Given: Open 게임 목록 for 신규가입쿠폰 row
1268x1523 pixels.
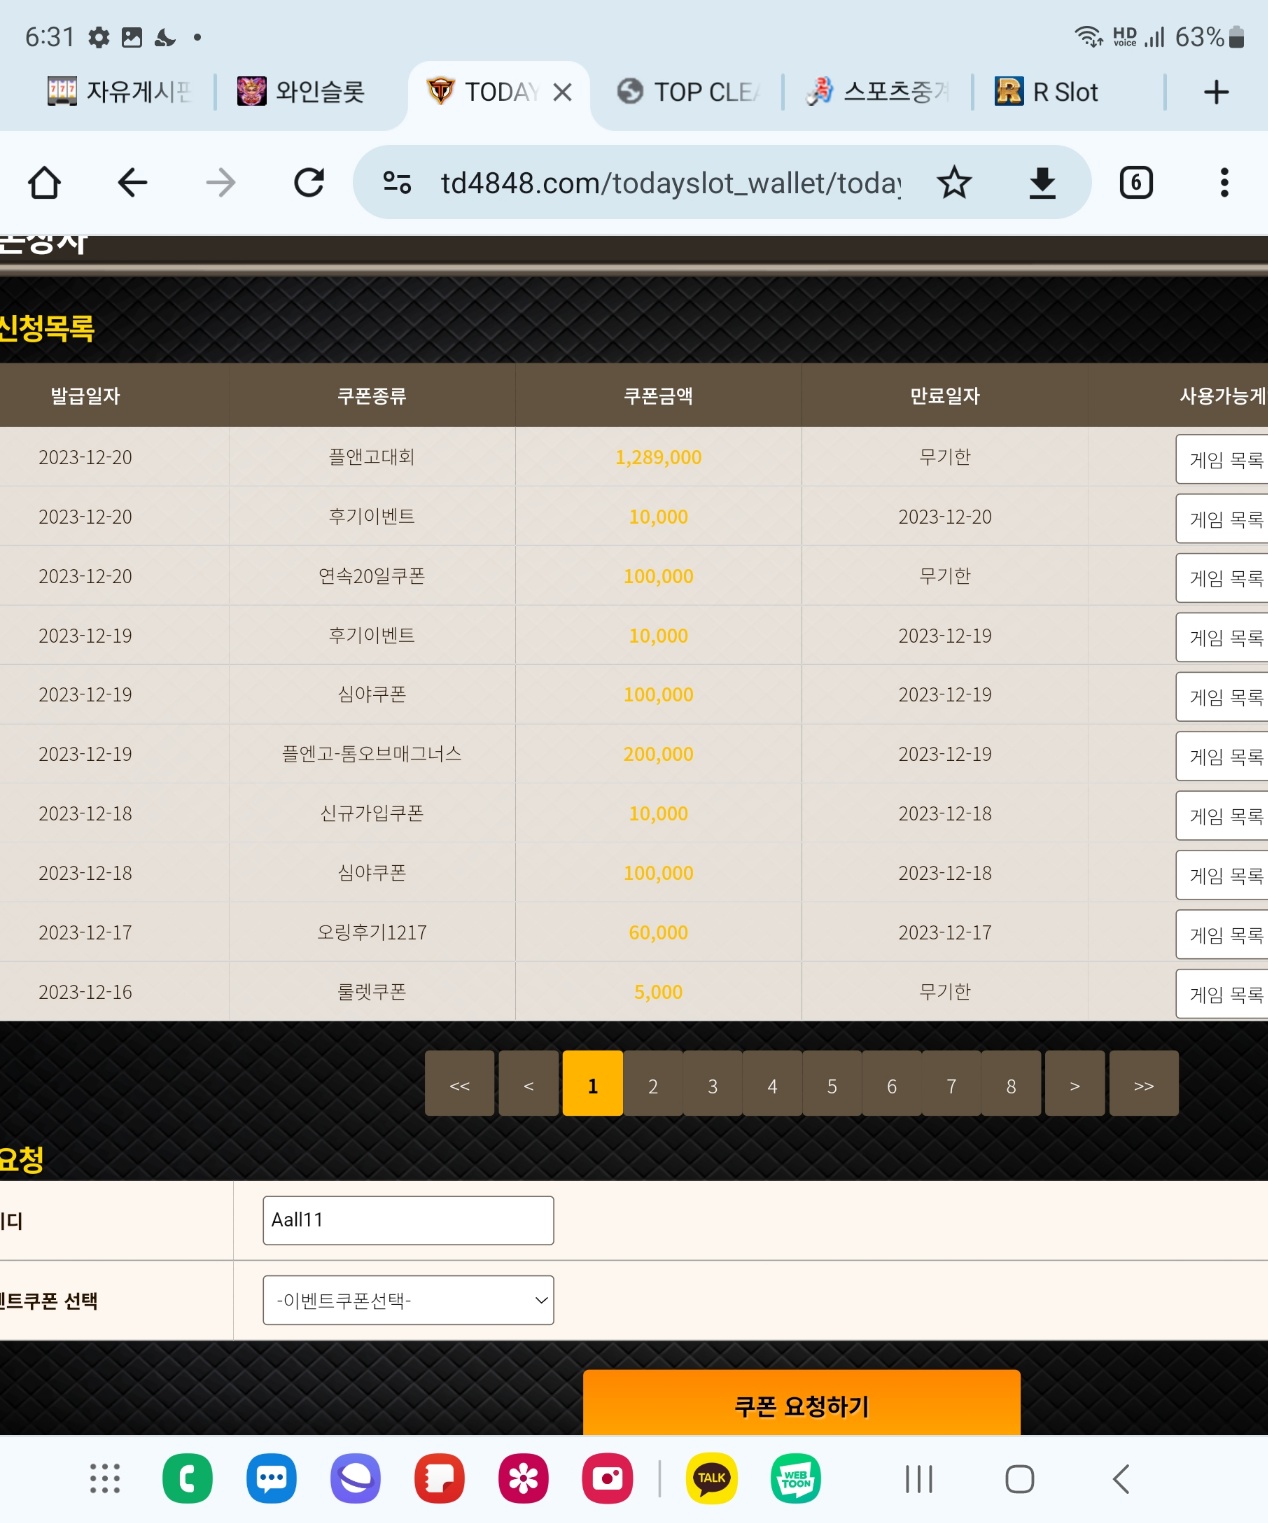Looking at the screenshot, I should [1223, 816].
